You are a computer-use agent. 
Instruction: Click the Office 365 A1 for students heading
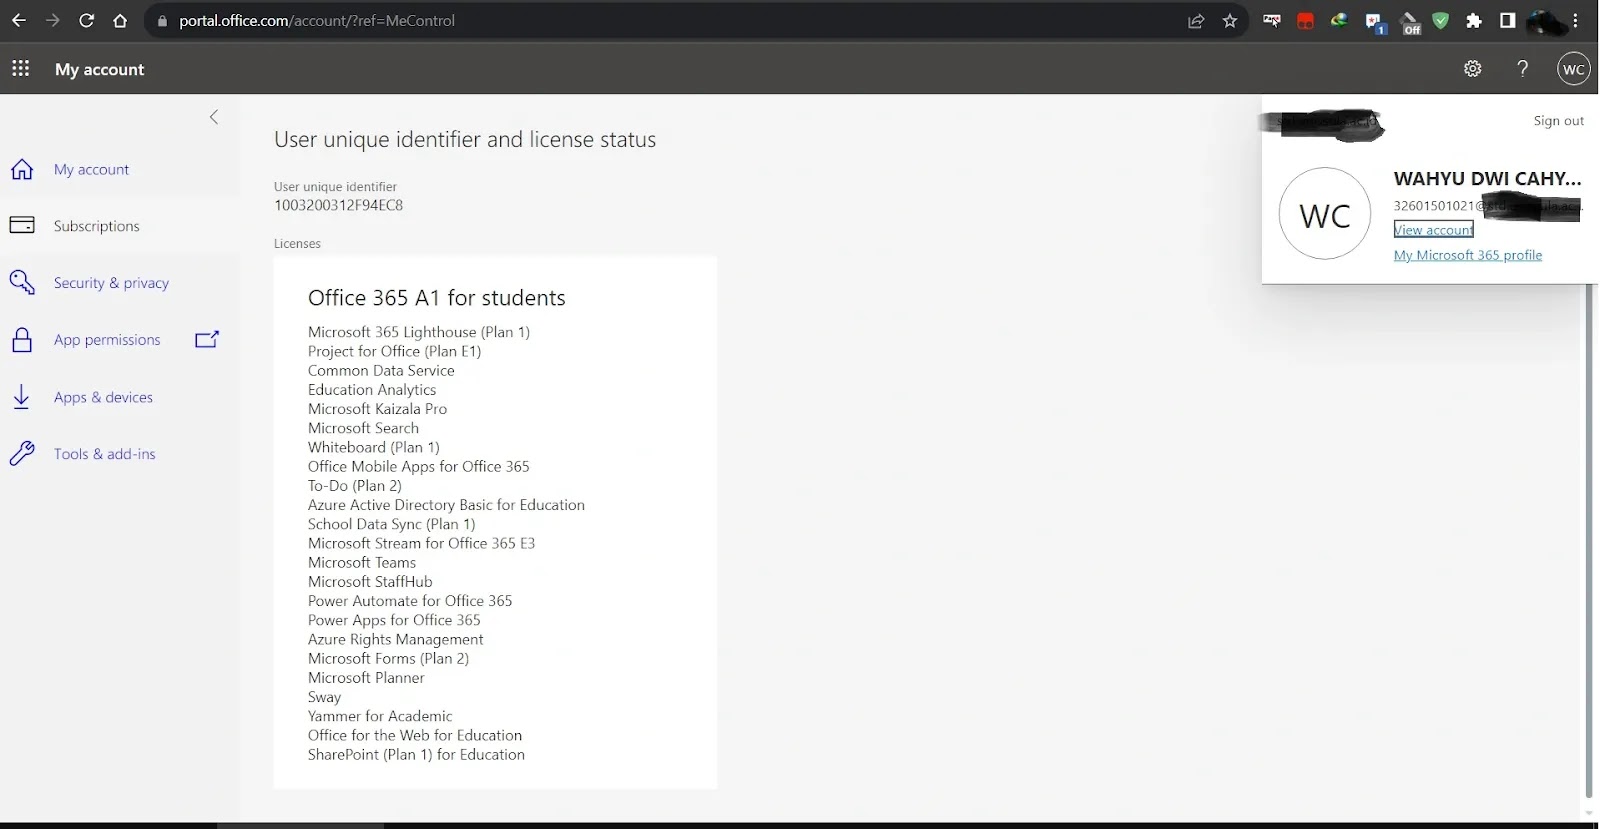click(437, 298)
